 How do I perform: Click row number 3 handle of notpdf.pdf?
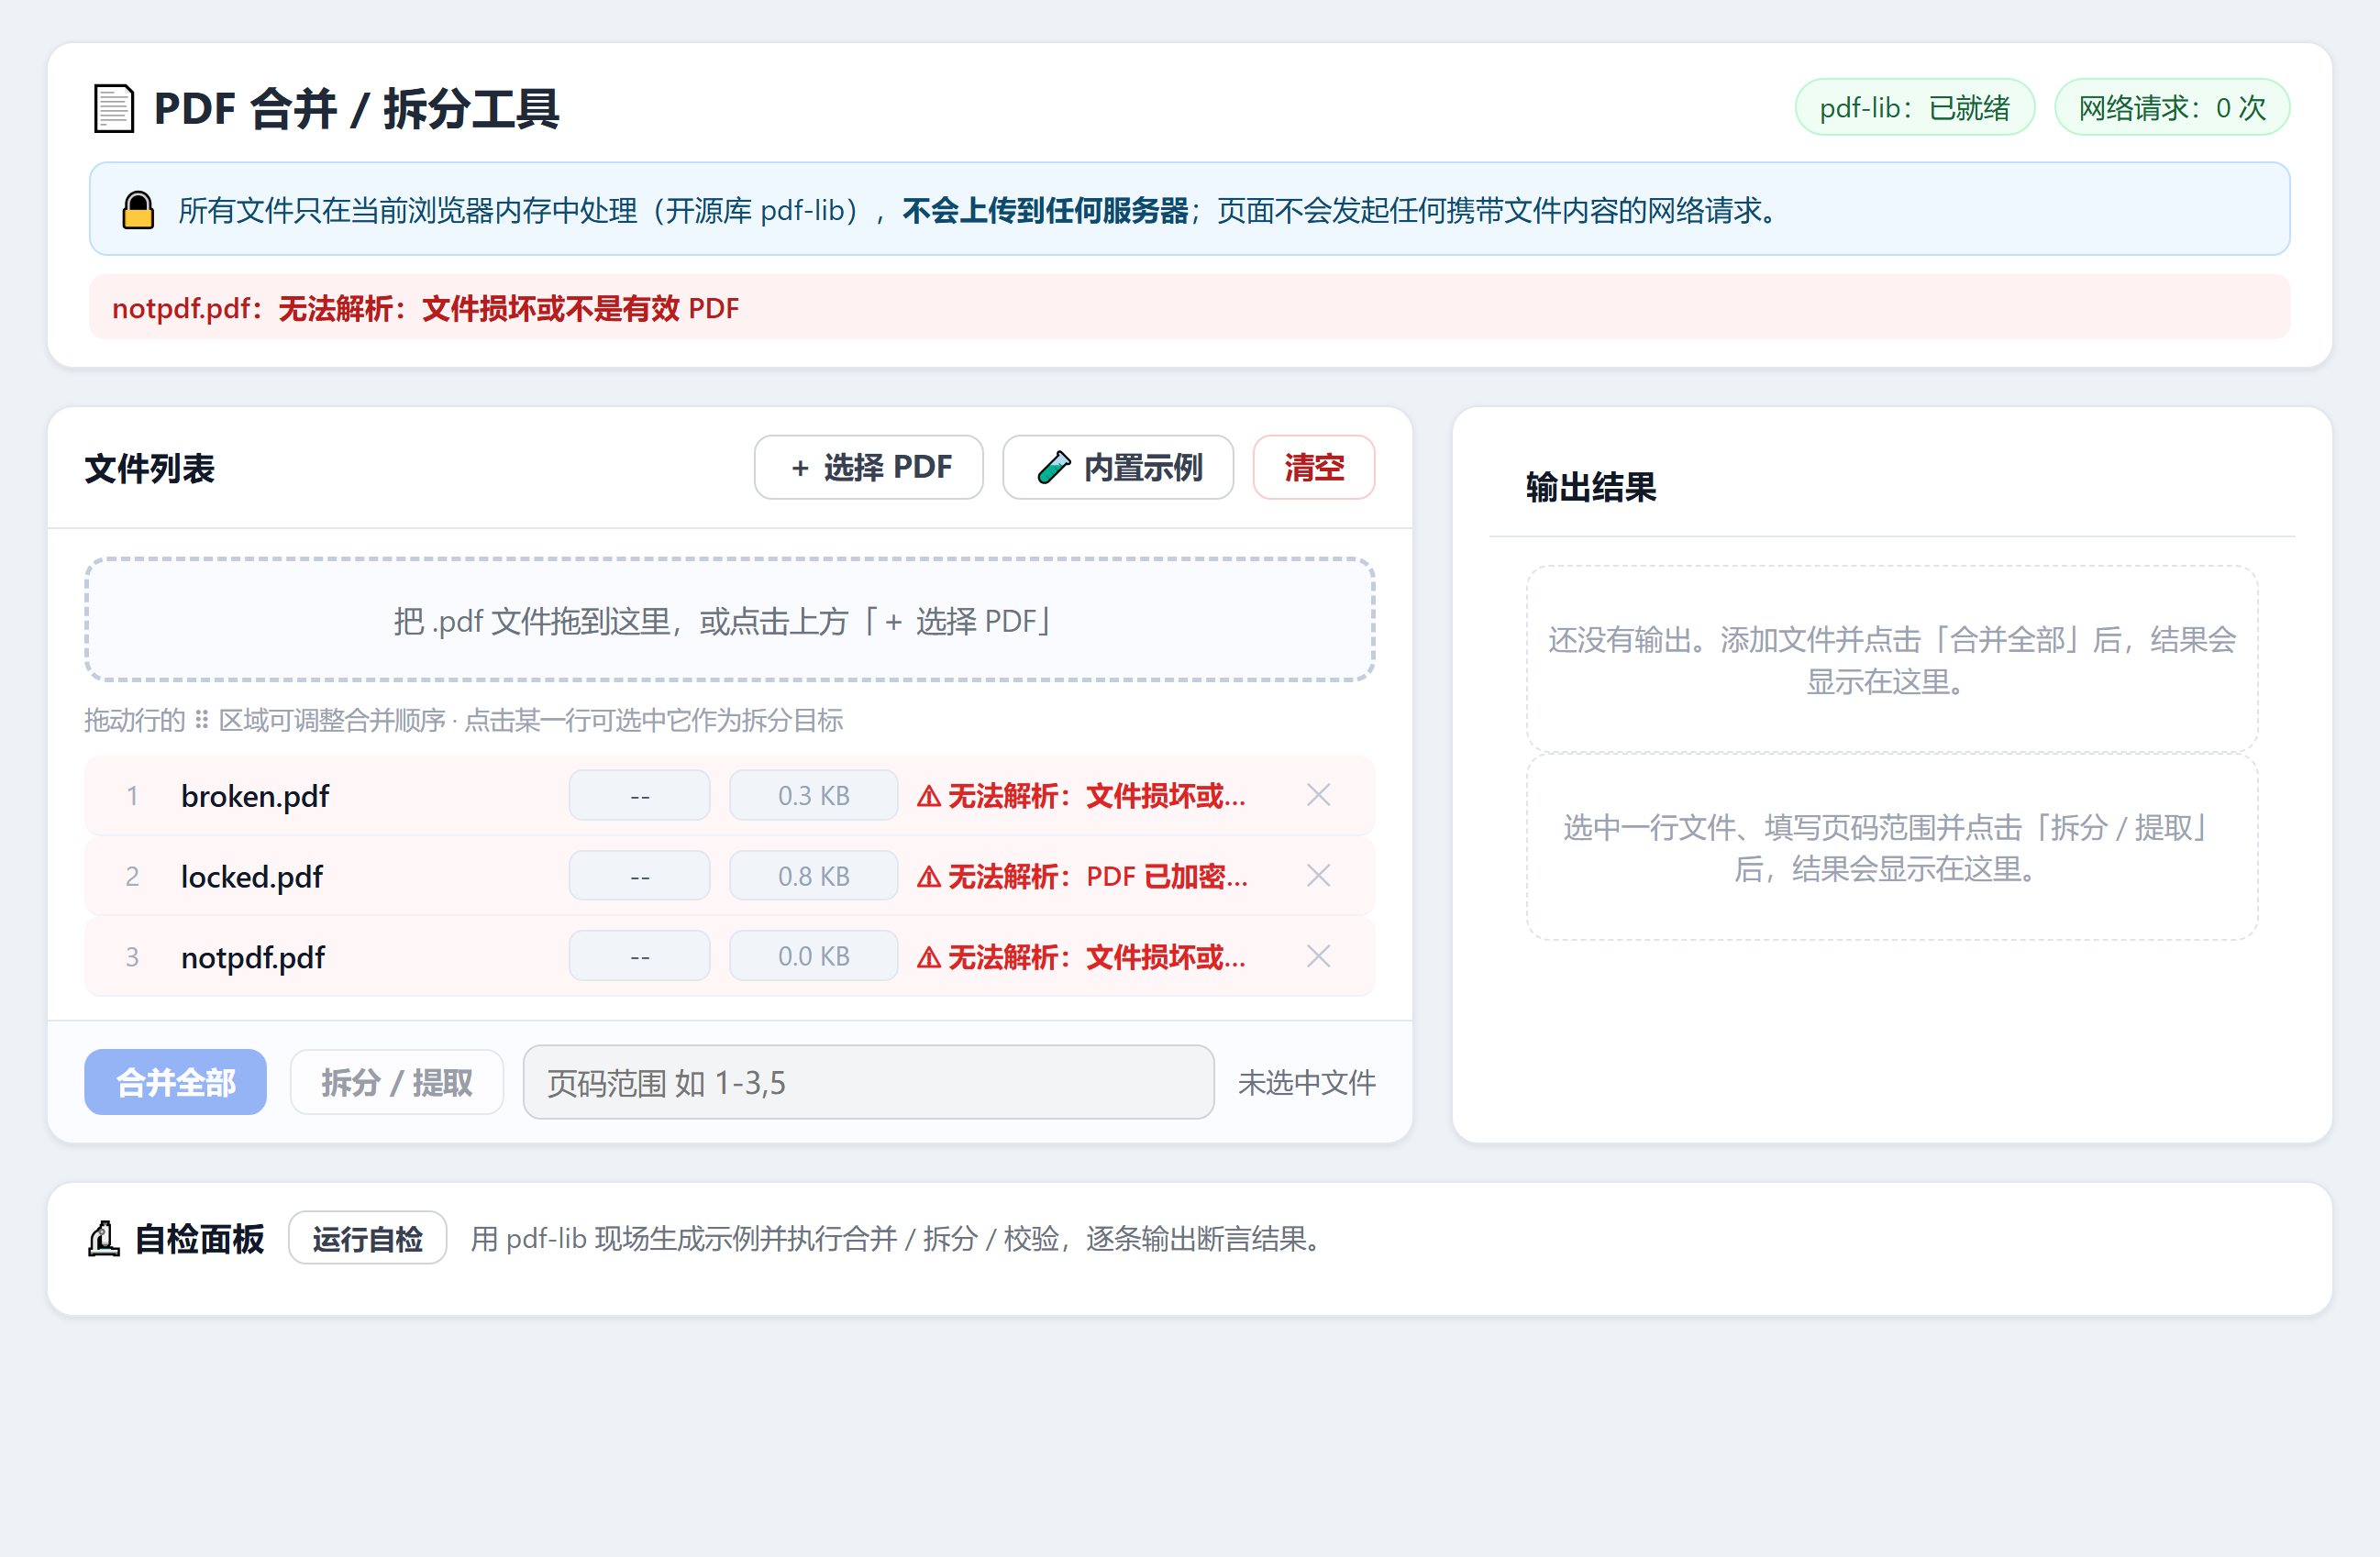coord(132,958)
